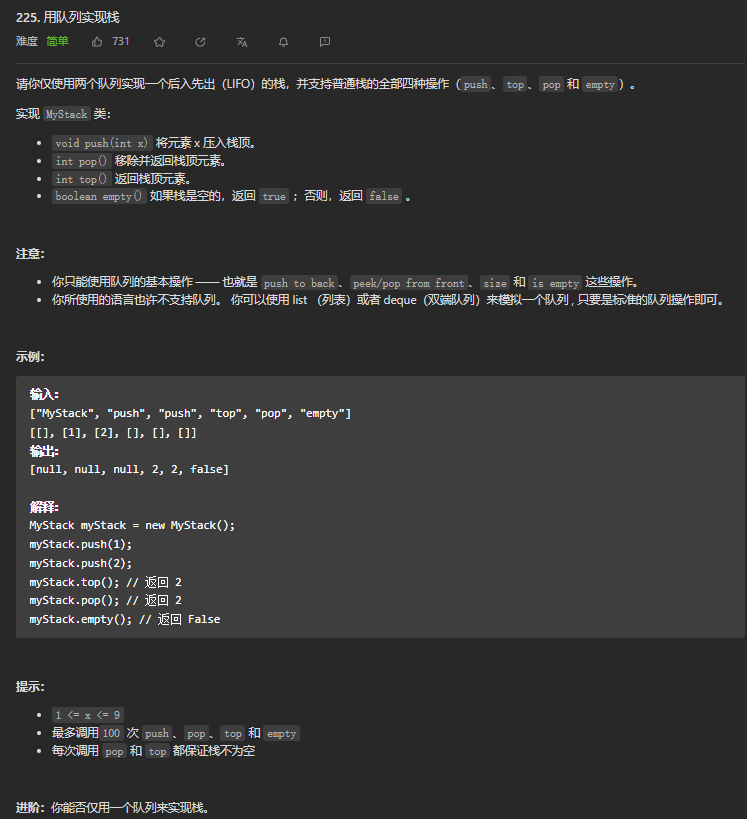Click the translate language icon
The image size is (747, 819).
[x=241, y=42]
